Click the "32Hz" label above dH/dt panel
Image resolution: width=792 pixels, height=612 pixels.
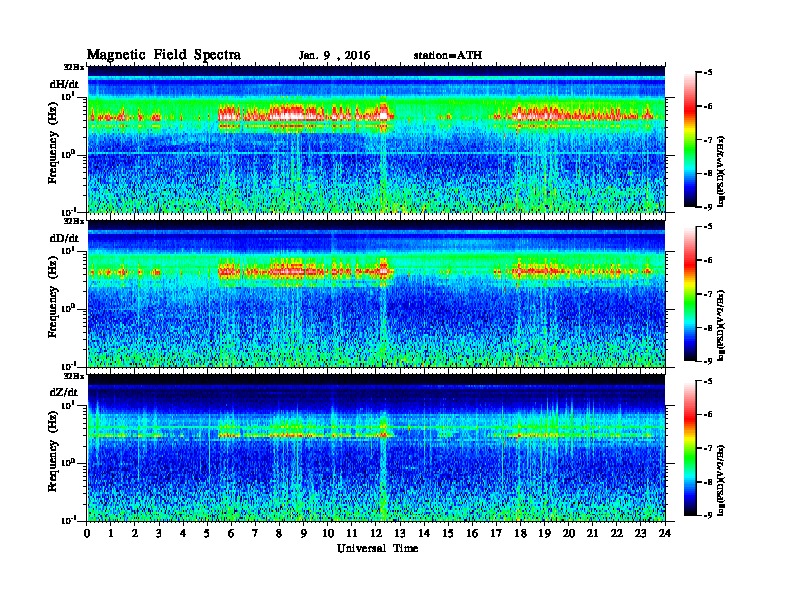coord(73,67)
